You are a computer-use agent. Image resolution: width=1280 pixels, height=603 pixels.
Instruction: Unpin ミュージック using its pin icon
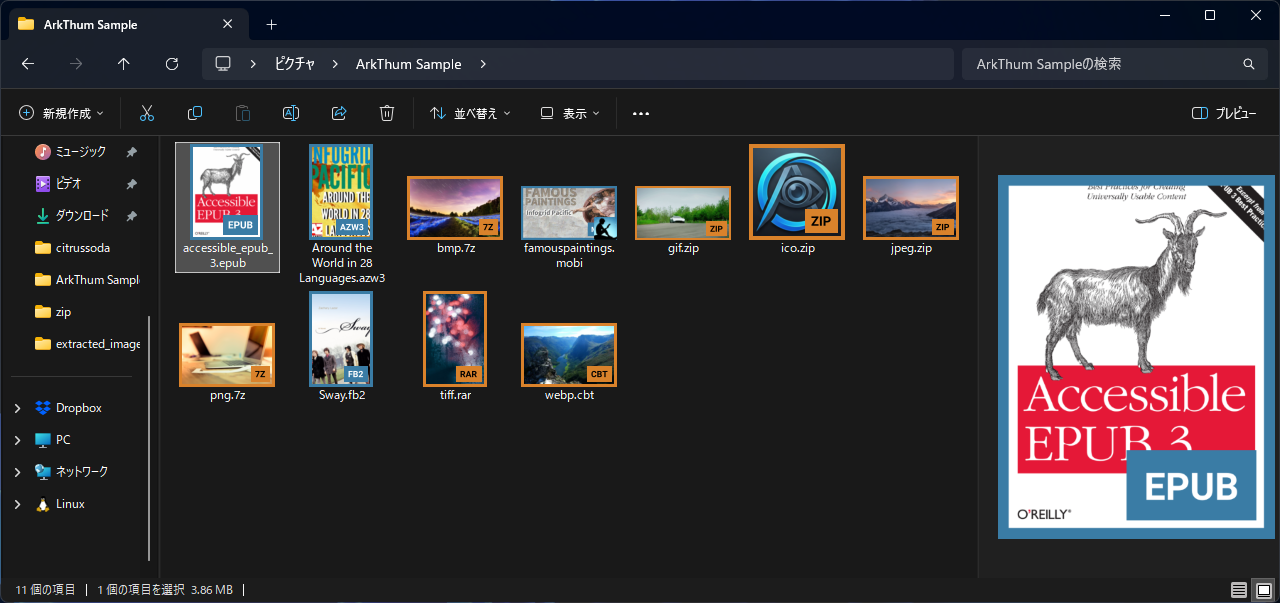(x=131, y=152)
